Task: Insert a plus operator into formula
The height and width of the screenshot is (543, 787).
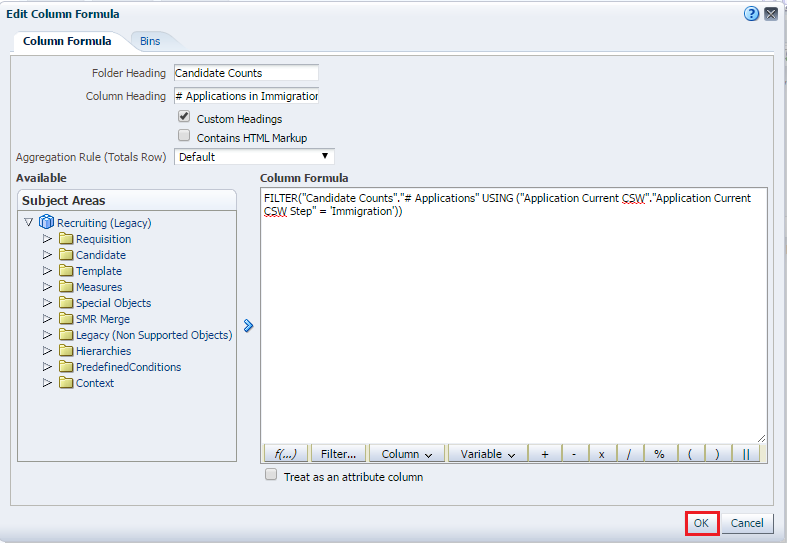Action: pos(545,454)
